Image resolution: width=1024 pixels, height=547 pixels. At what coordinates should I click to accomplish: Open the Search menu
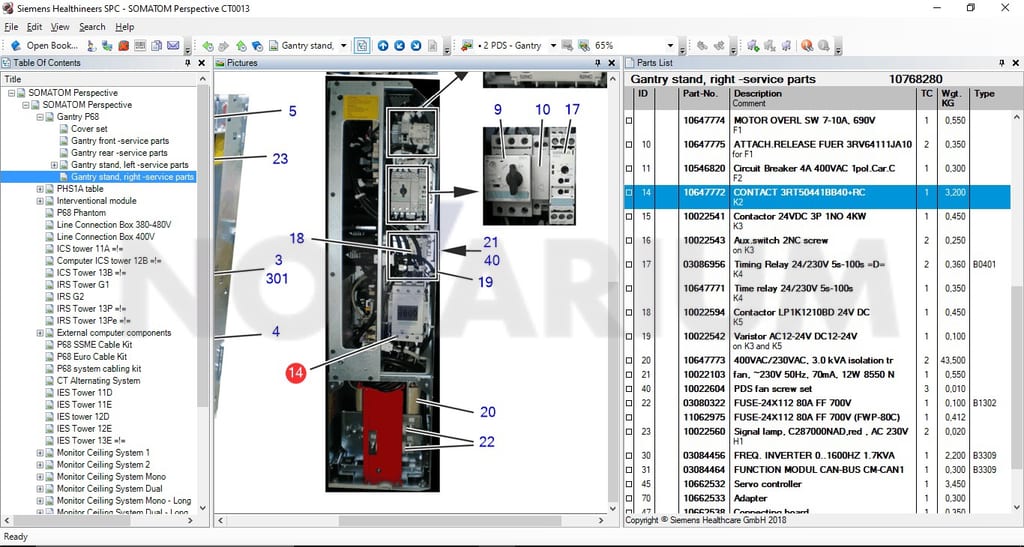[92, 27]
